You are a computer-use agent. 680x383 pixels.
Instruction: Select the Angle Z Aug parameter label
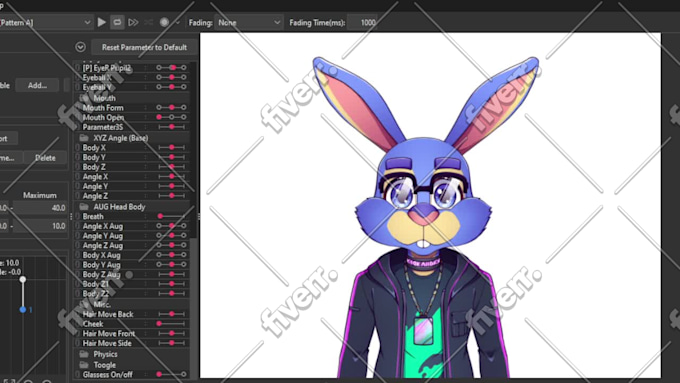[x=103, y=246]
